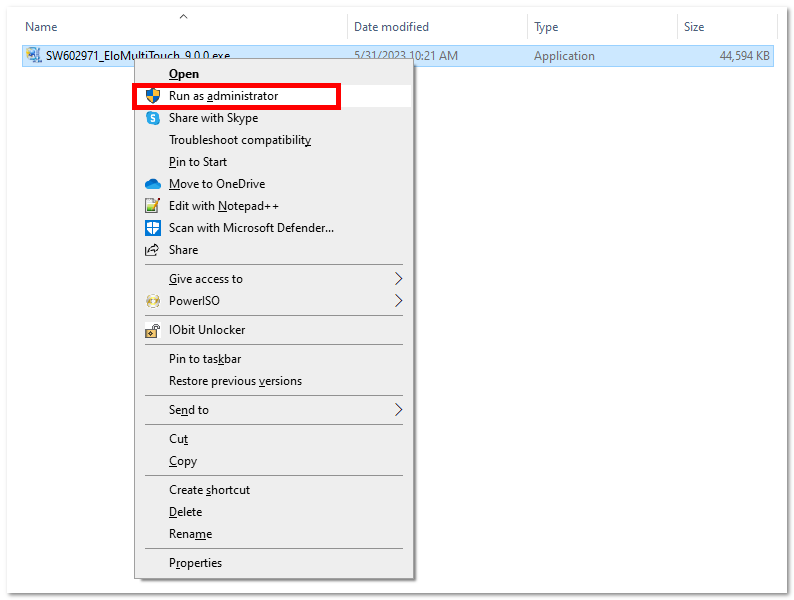This screenshot has height=600, width=794.
Task: Open the Send to entry
Action: 273,410
